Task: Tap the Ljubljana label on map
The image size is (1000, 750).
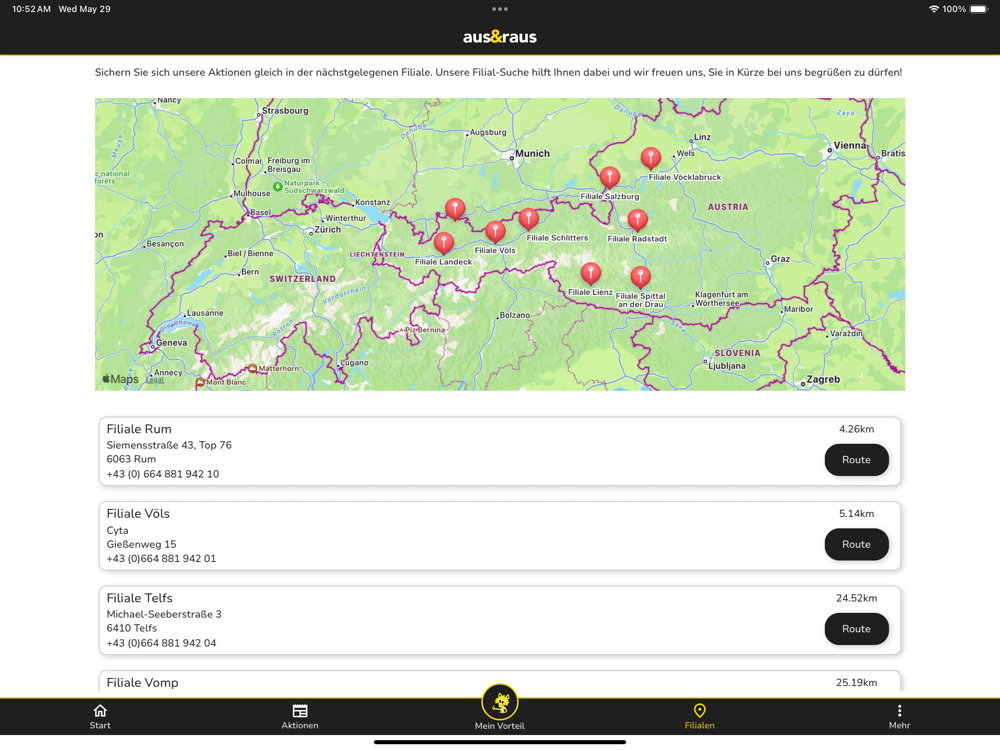Action: coord(727,366)
